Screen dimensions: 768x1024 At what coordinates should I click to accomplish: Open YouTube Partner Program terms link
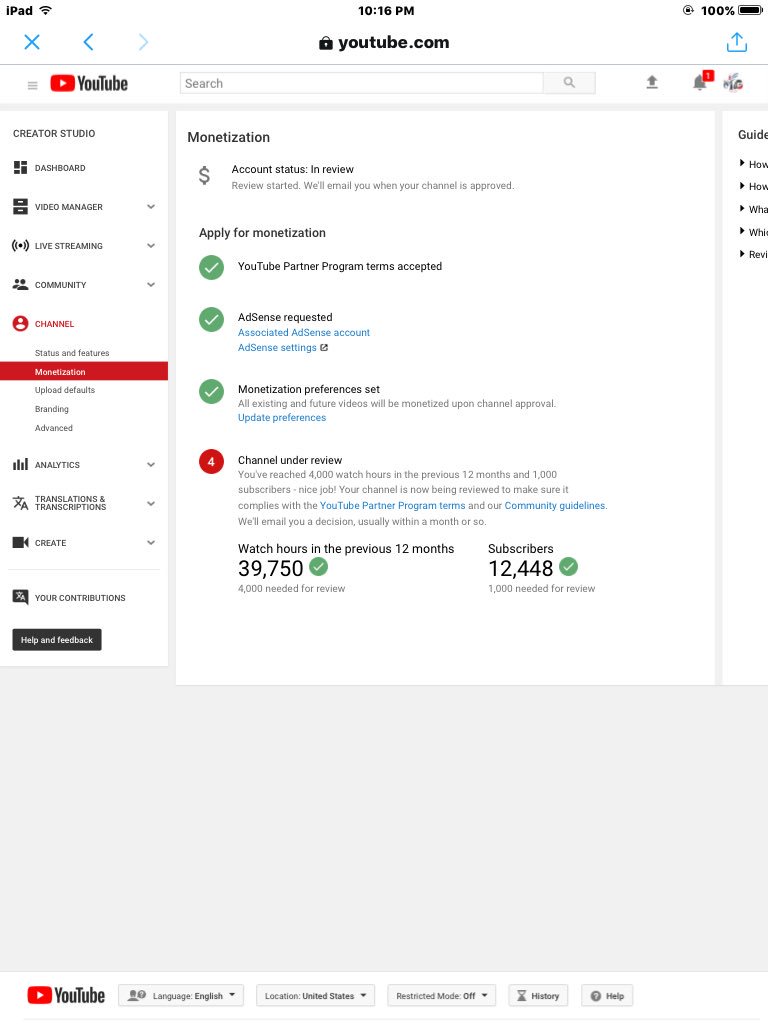pyautogui.click(x=392, y=505)
